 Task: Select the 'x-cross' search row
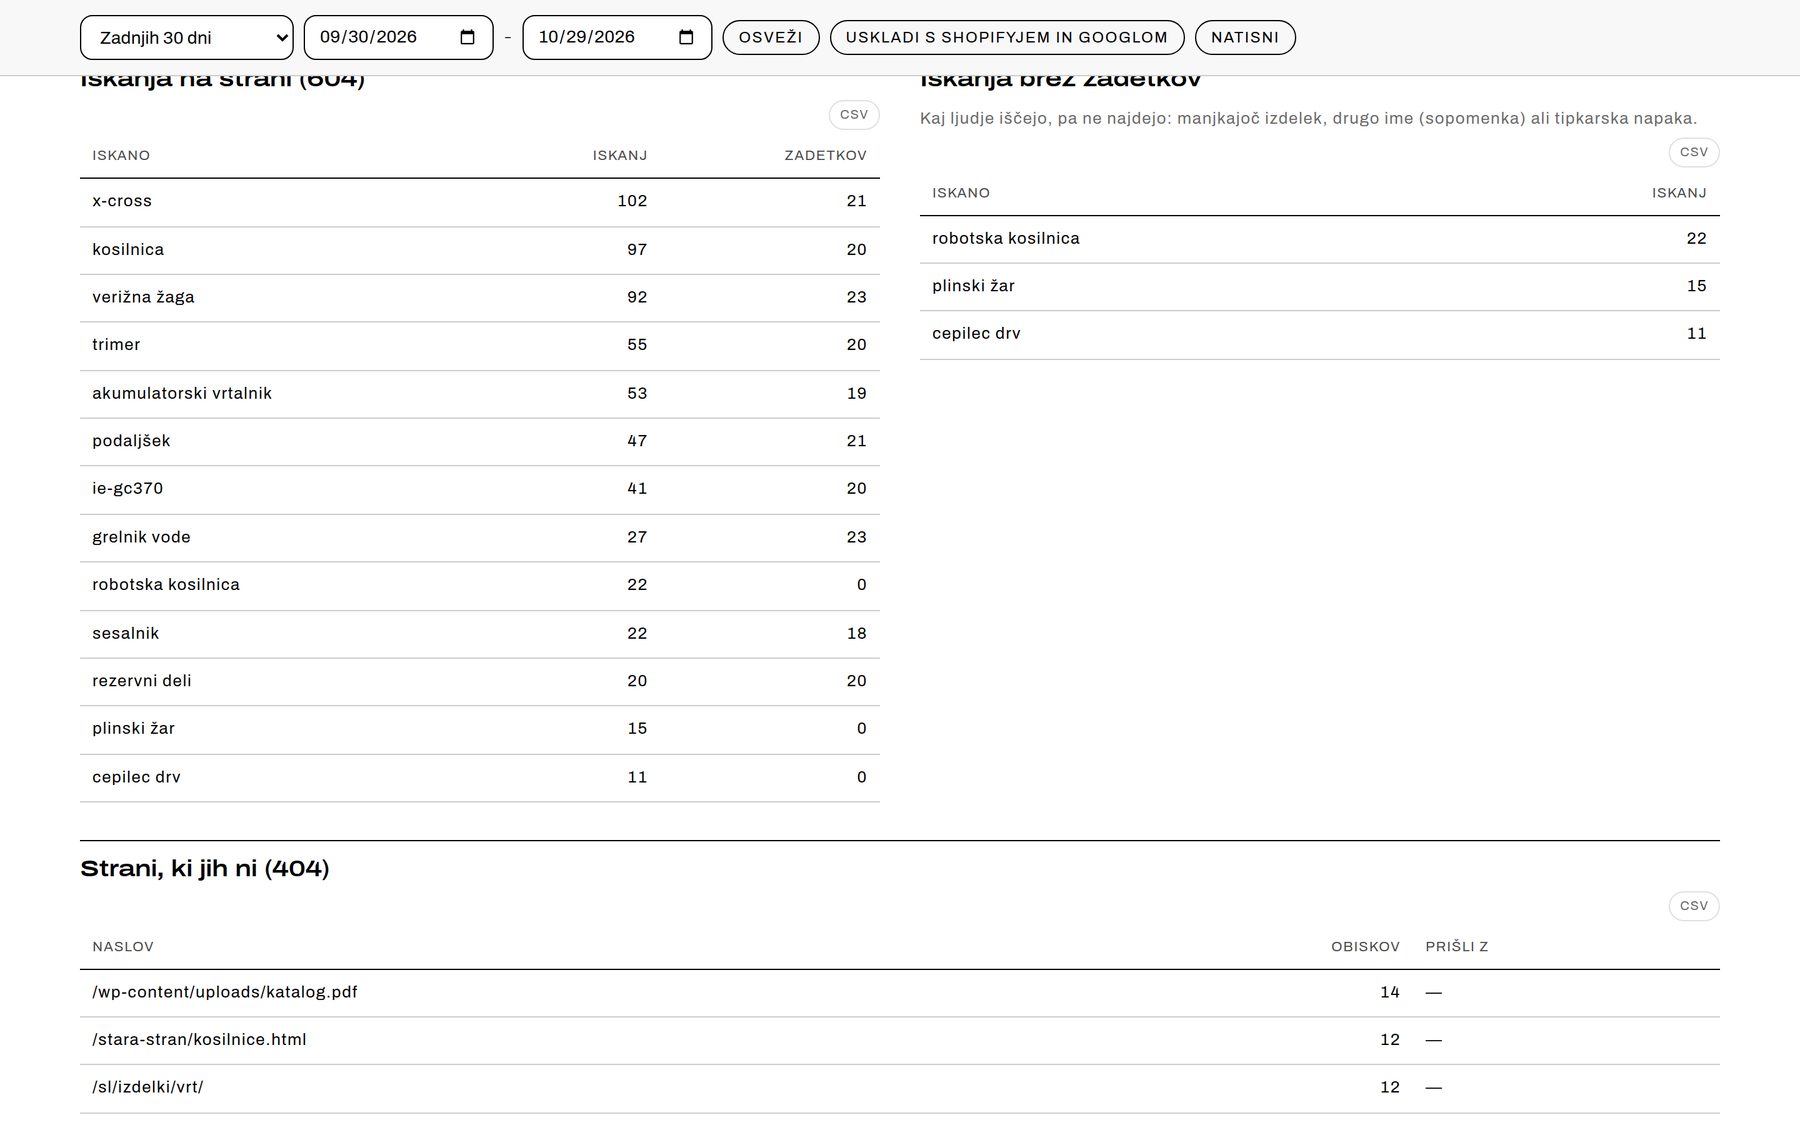(x=480, y=202)
